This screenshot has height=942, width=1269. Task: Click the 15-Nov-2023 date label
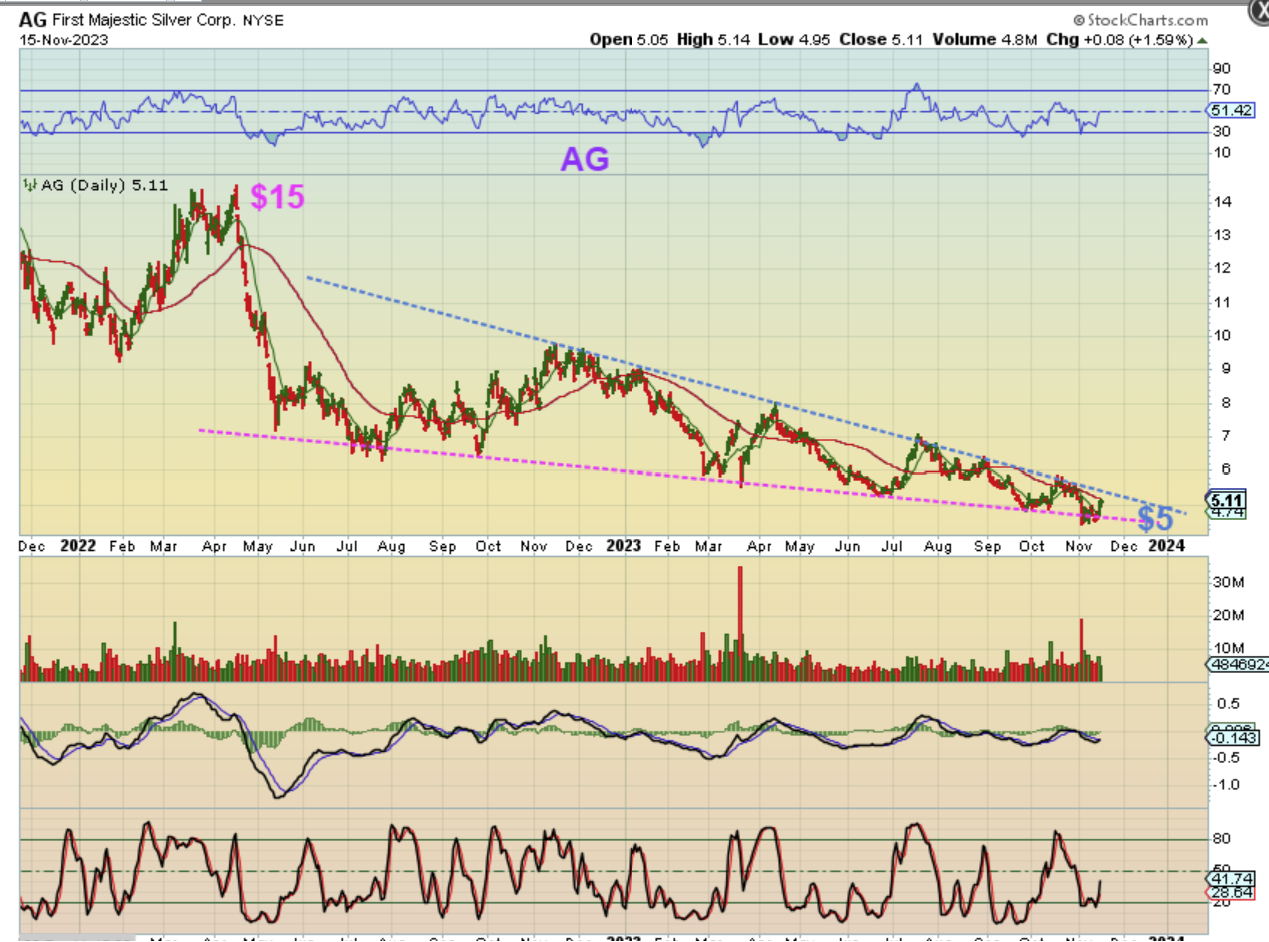(63, 40)
